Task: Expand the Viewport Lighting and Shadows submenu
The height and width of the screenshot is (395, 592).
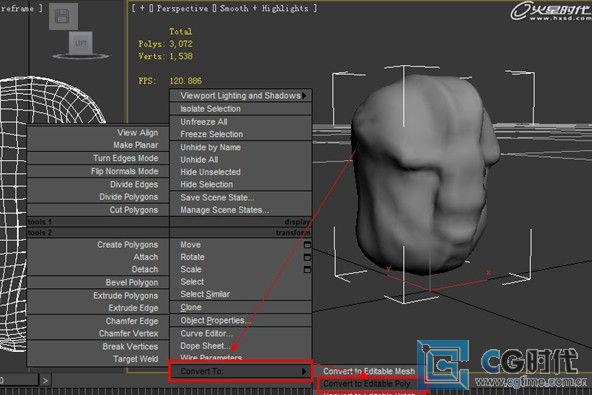Action: 241,96
